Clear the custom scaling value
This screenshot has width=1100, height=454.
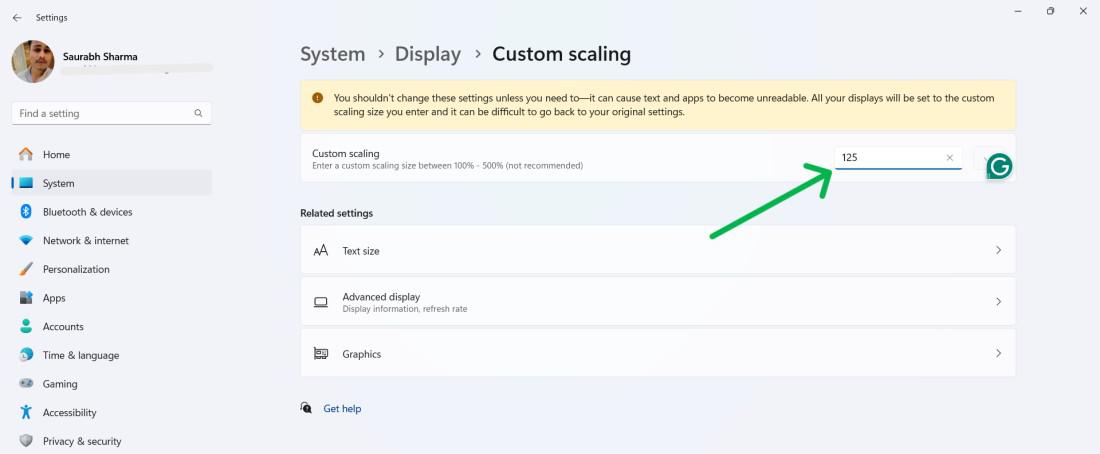coord(949,158)
